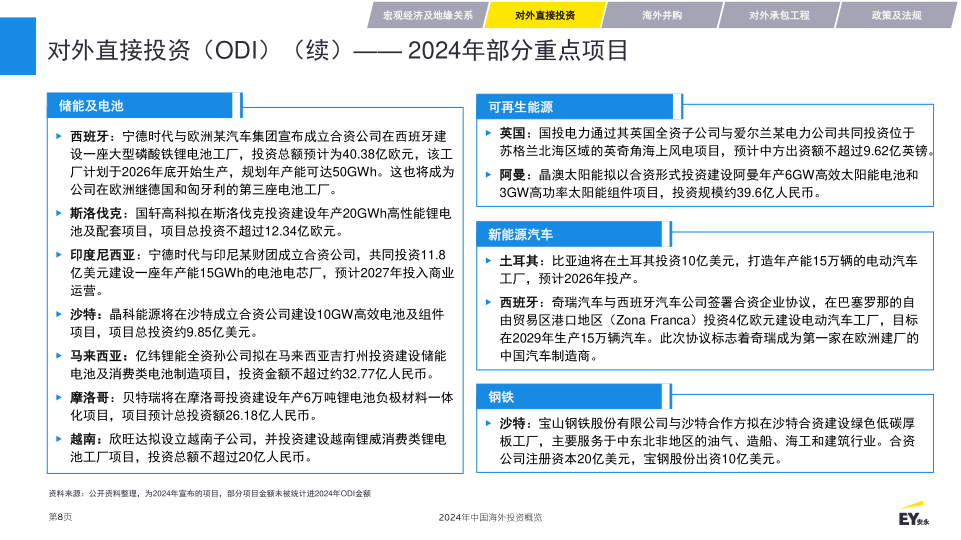Click the 沙特 bullet about 宝山钢铁

(707, 441)
